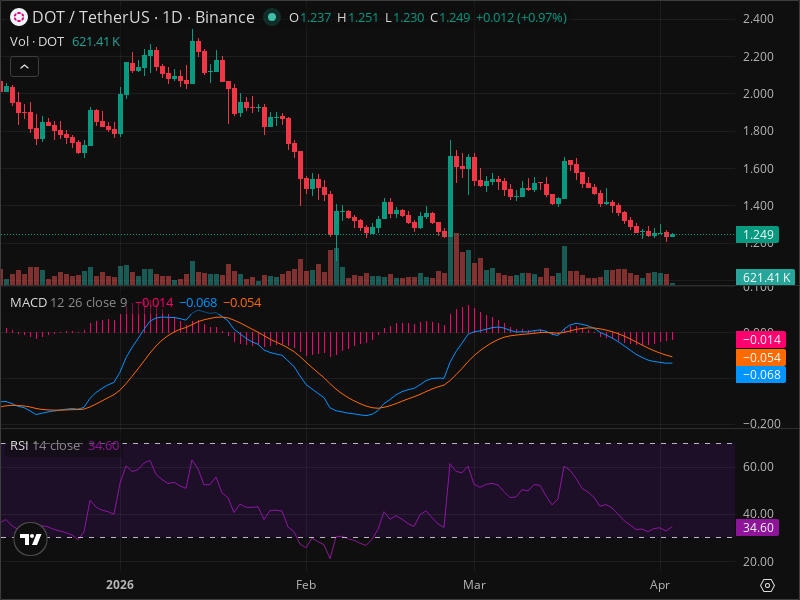Click the MACD signal value label −0.054
This screenshot has height=600, width=800.
[761, 358]
